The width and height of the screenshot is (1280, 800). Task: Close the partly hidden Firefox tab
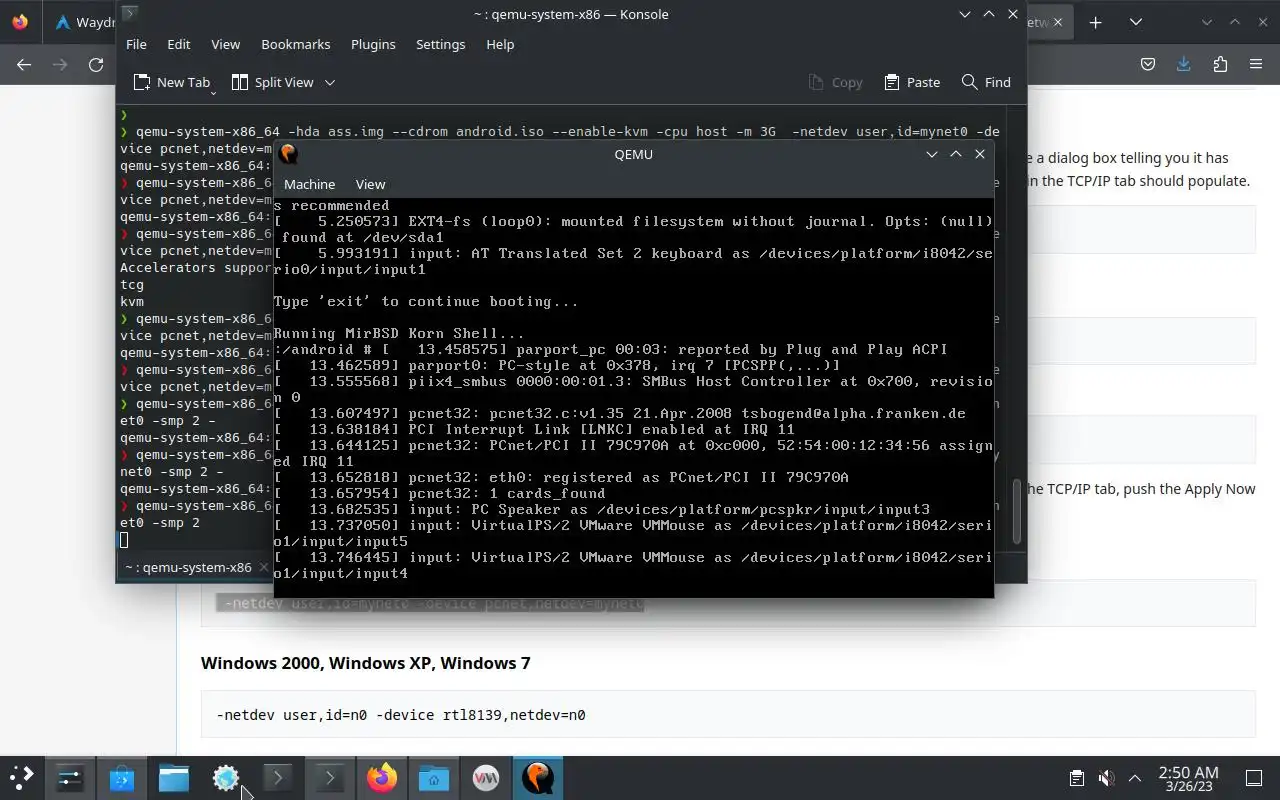[1059, 22]
